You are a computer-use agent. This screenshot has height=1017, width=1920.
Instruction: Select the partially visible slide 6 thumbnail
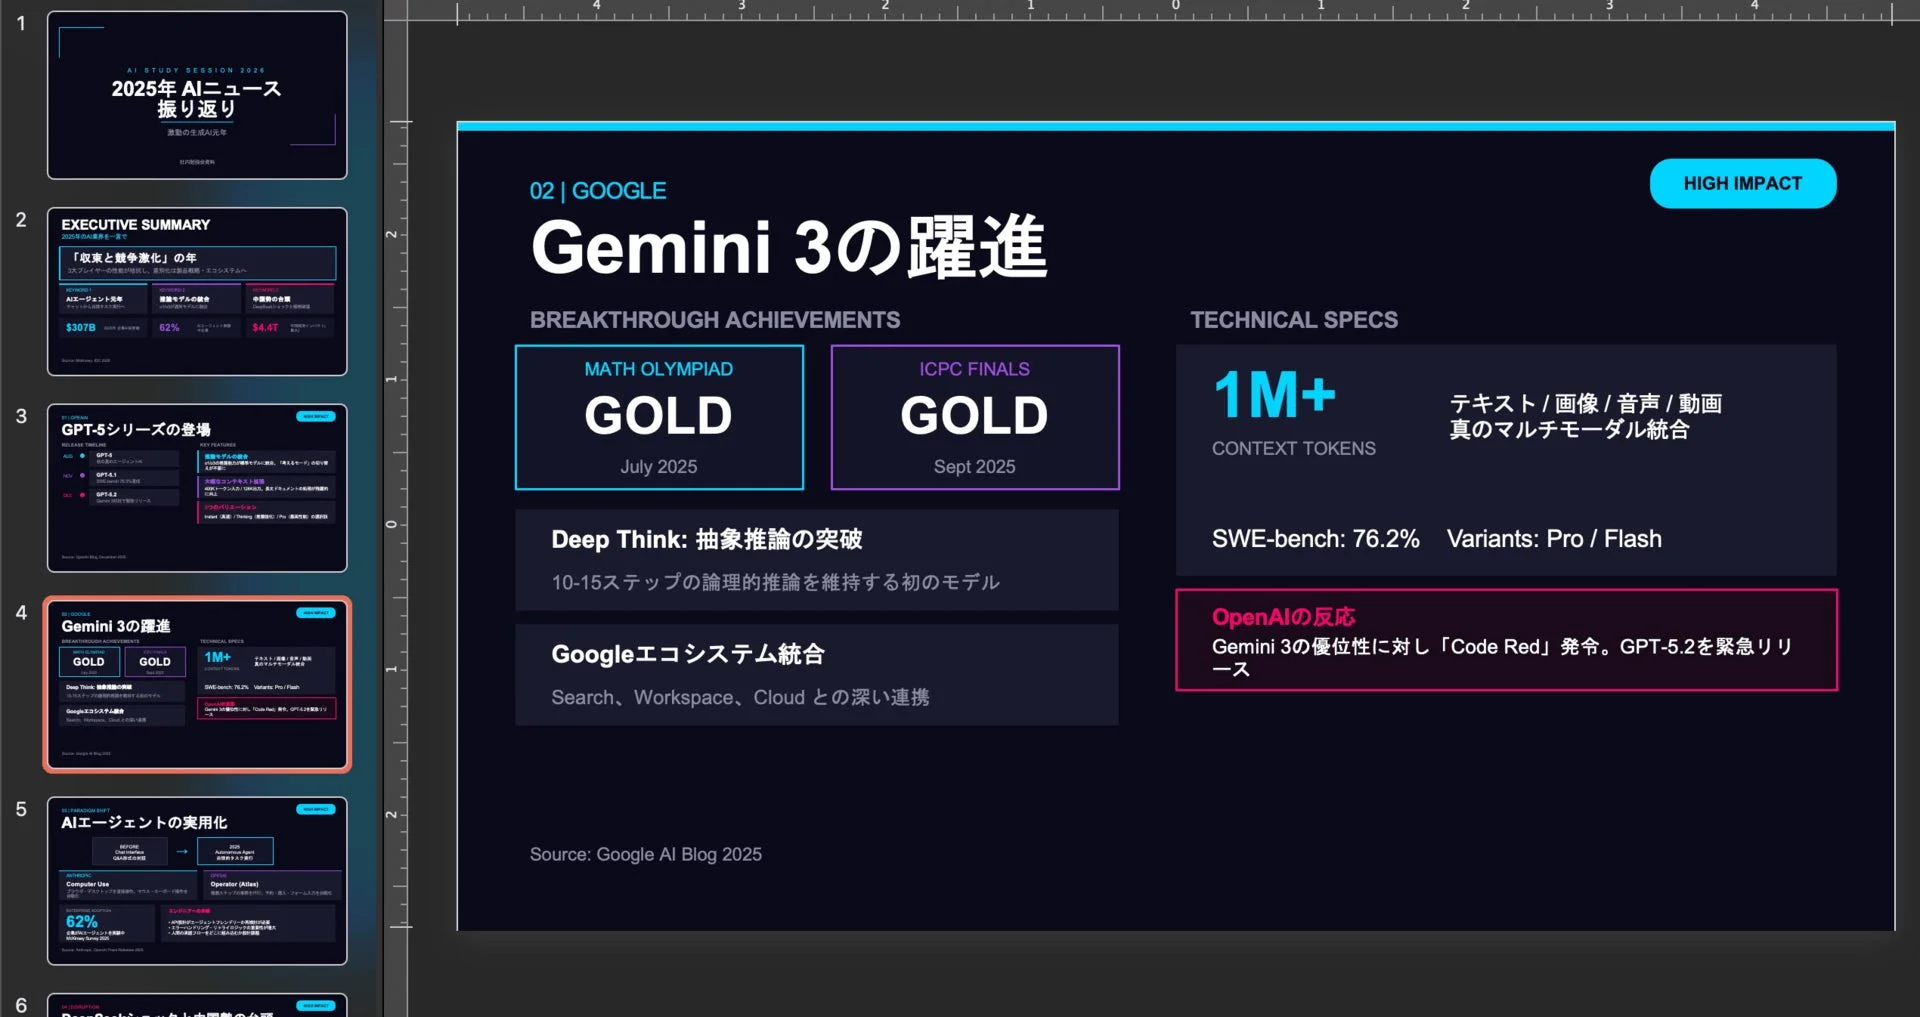196,1005
